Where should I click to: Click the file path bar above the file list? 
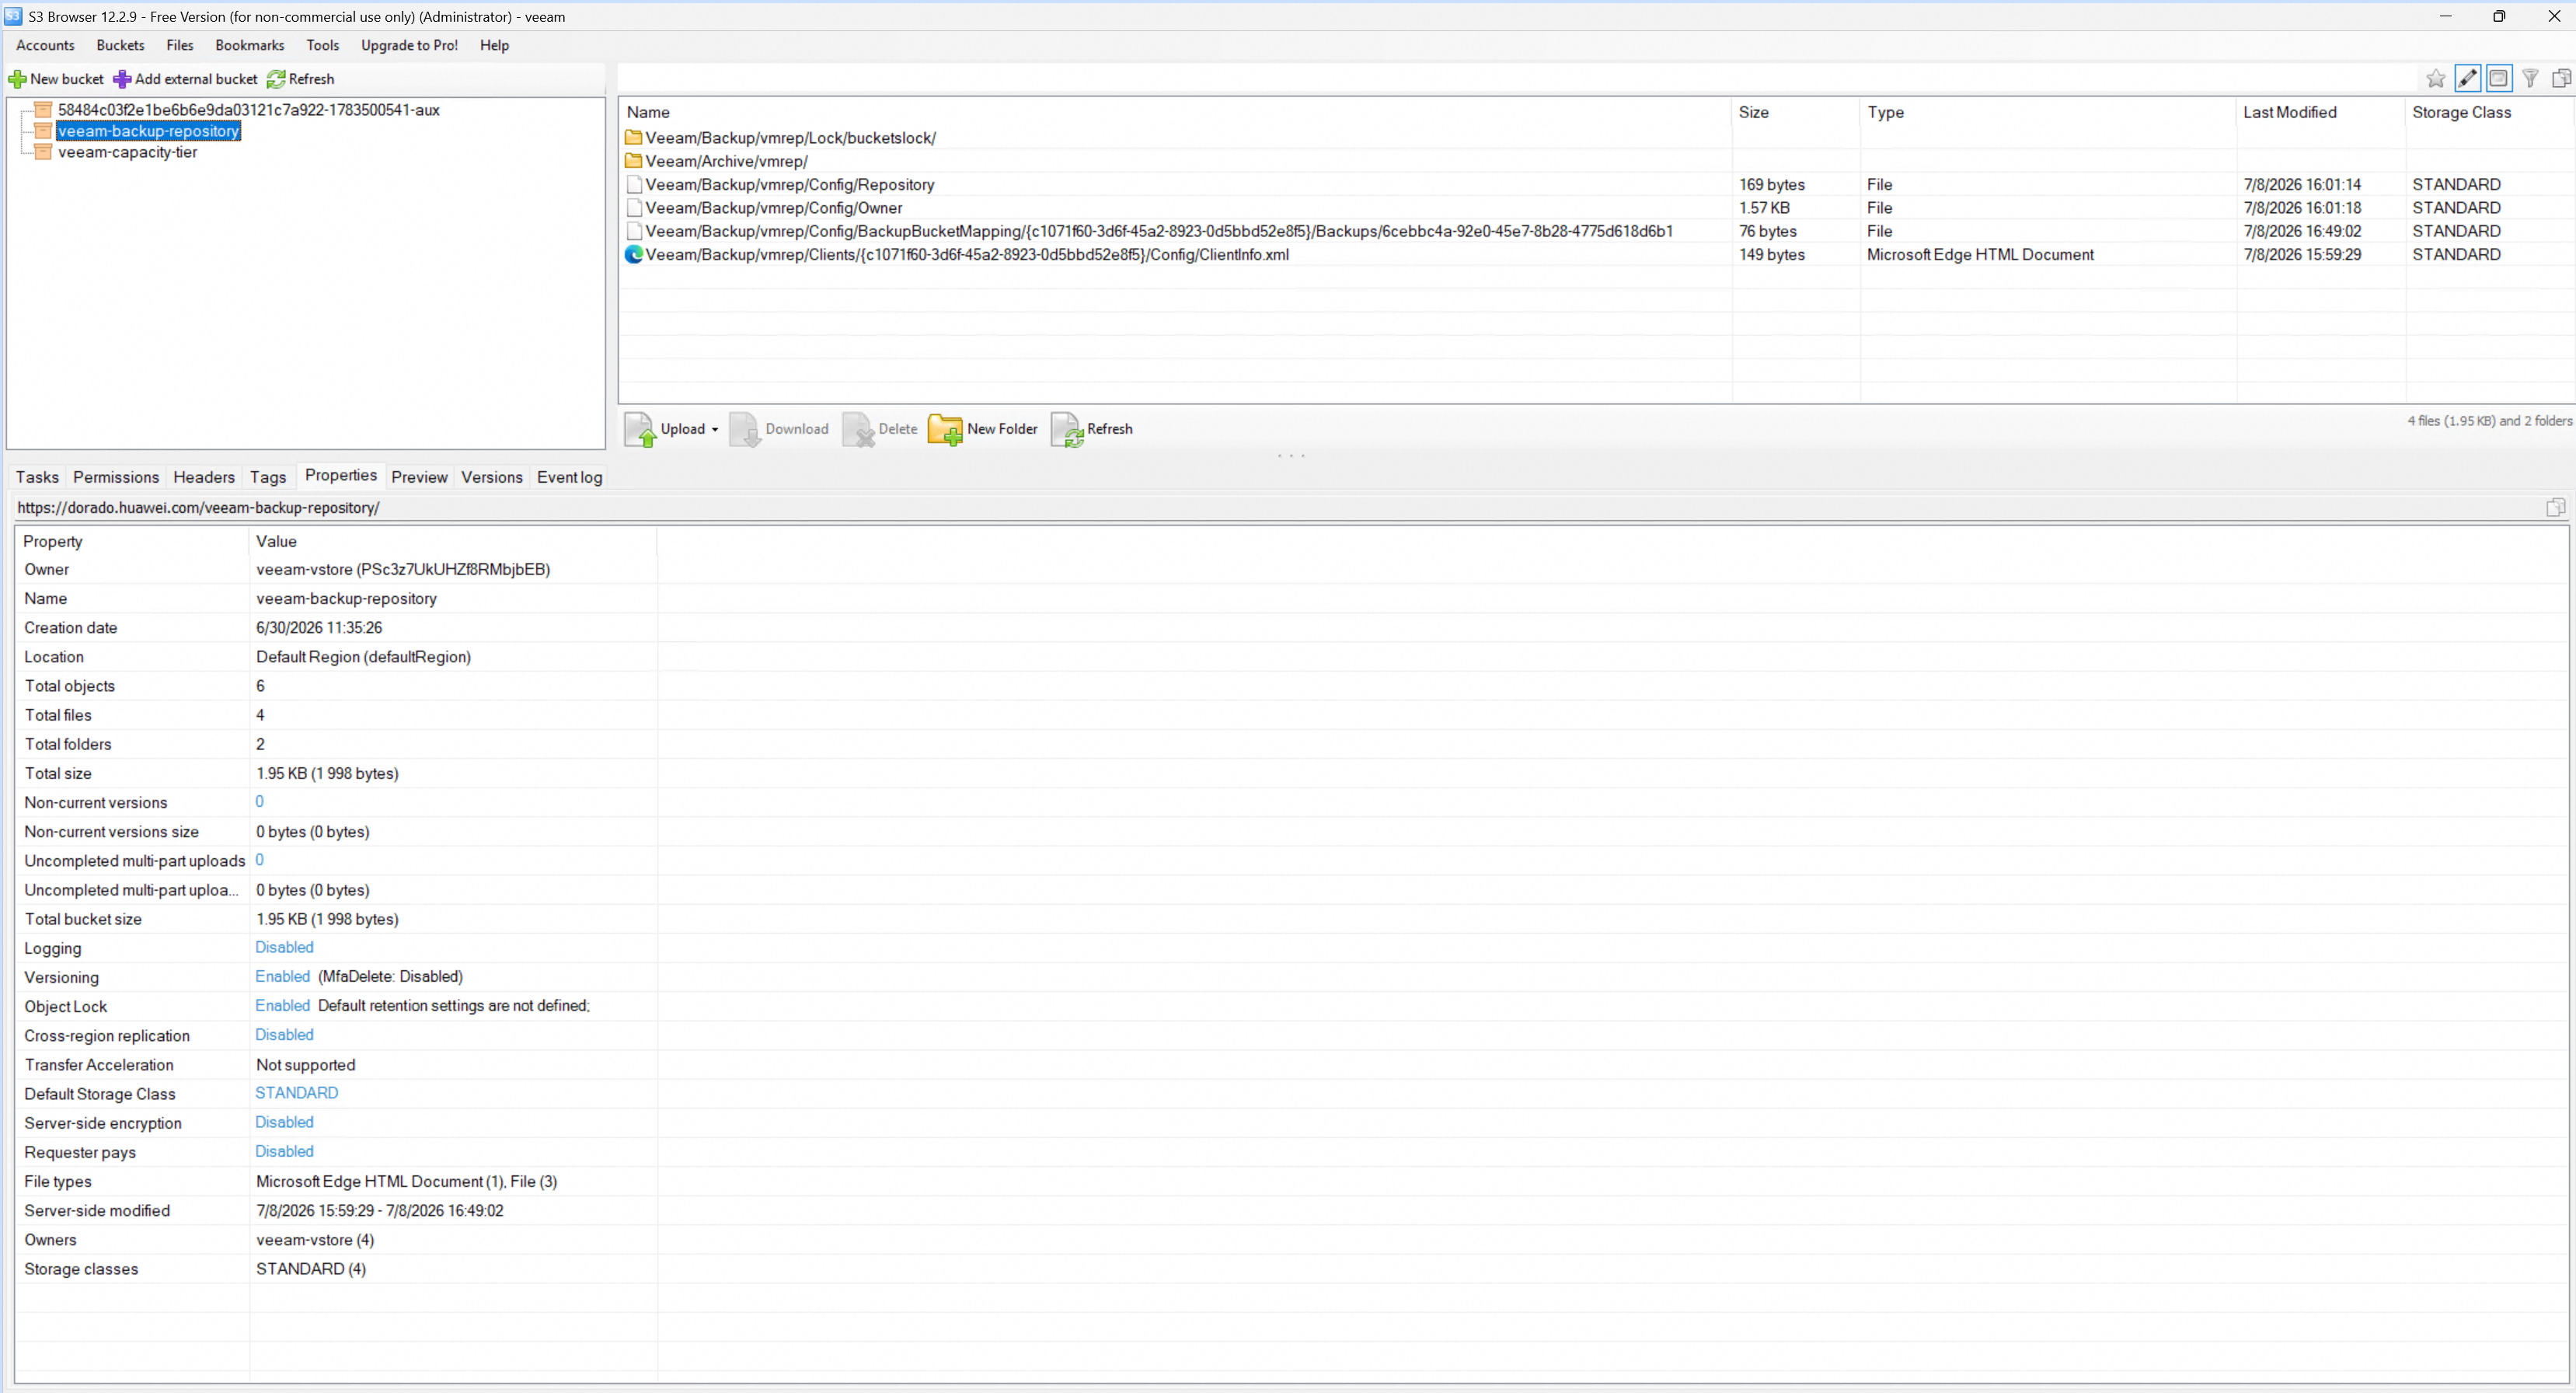pos(1515,78)
